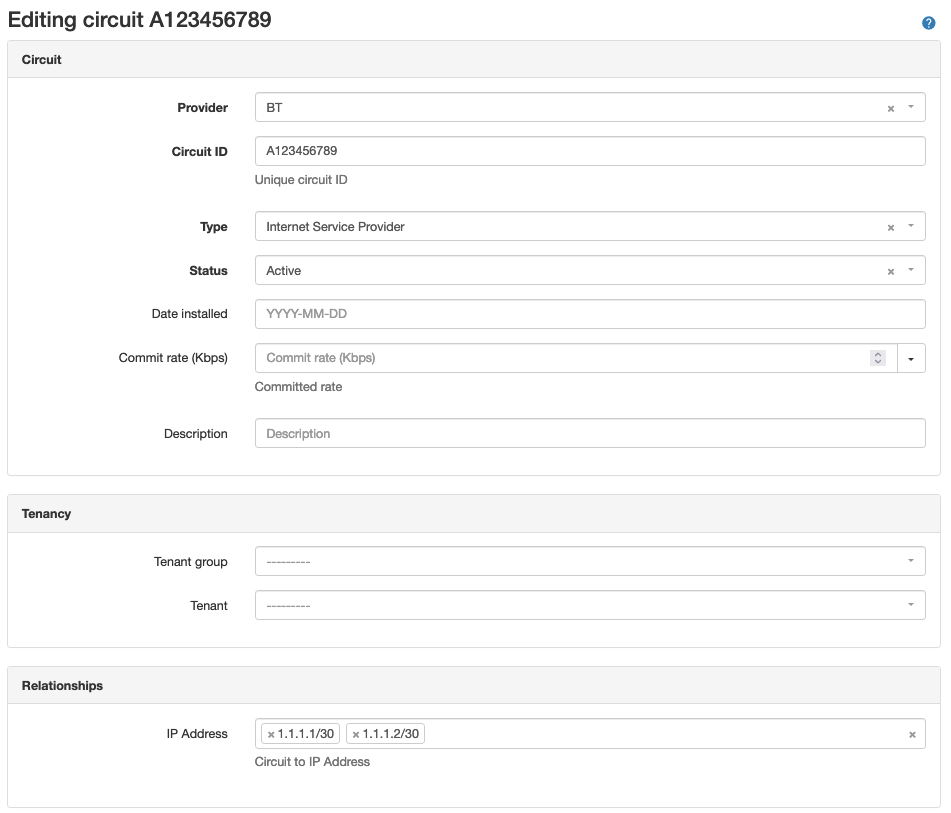Use the Commit rate number stepper

pyautogui.click(x=878, y=358)
